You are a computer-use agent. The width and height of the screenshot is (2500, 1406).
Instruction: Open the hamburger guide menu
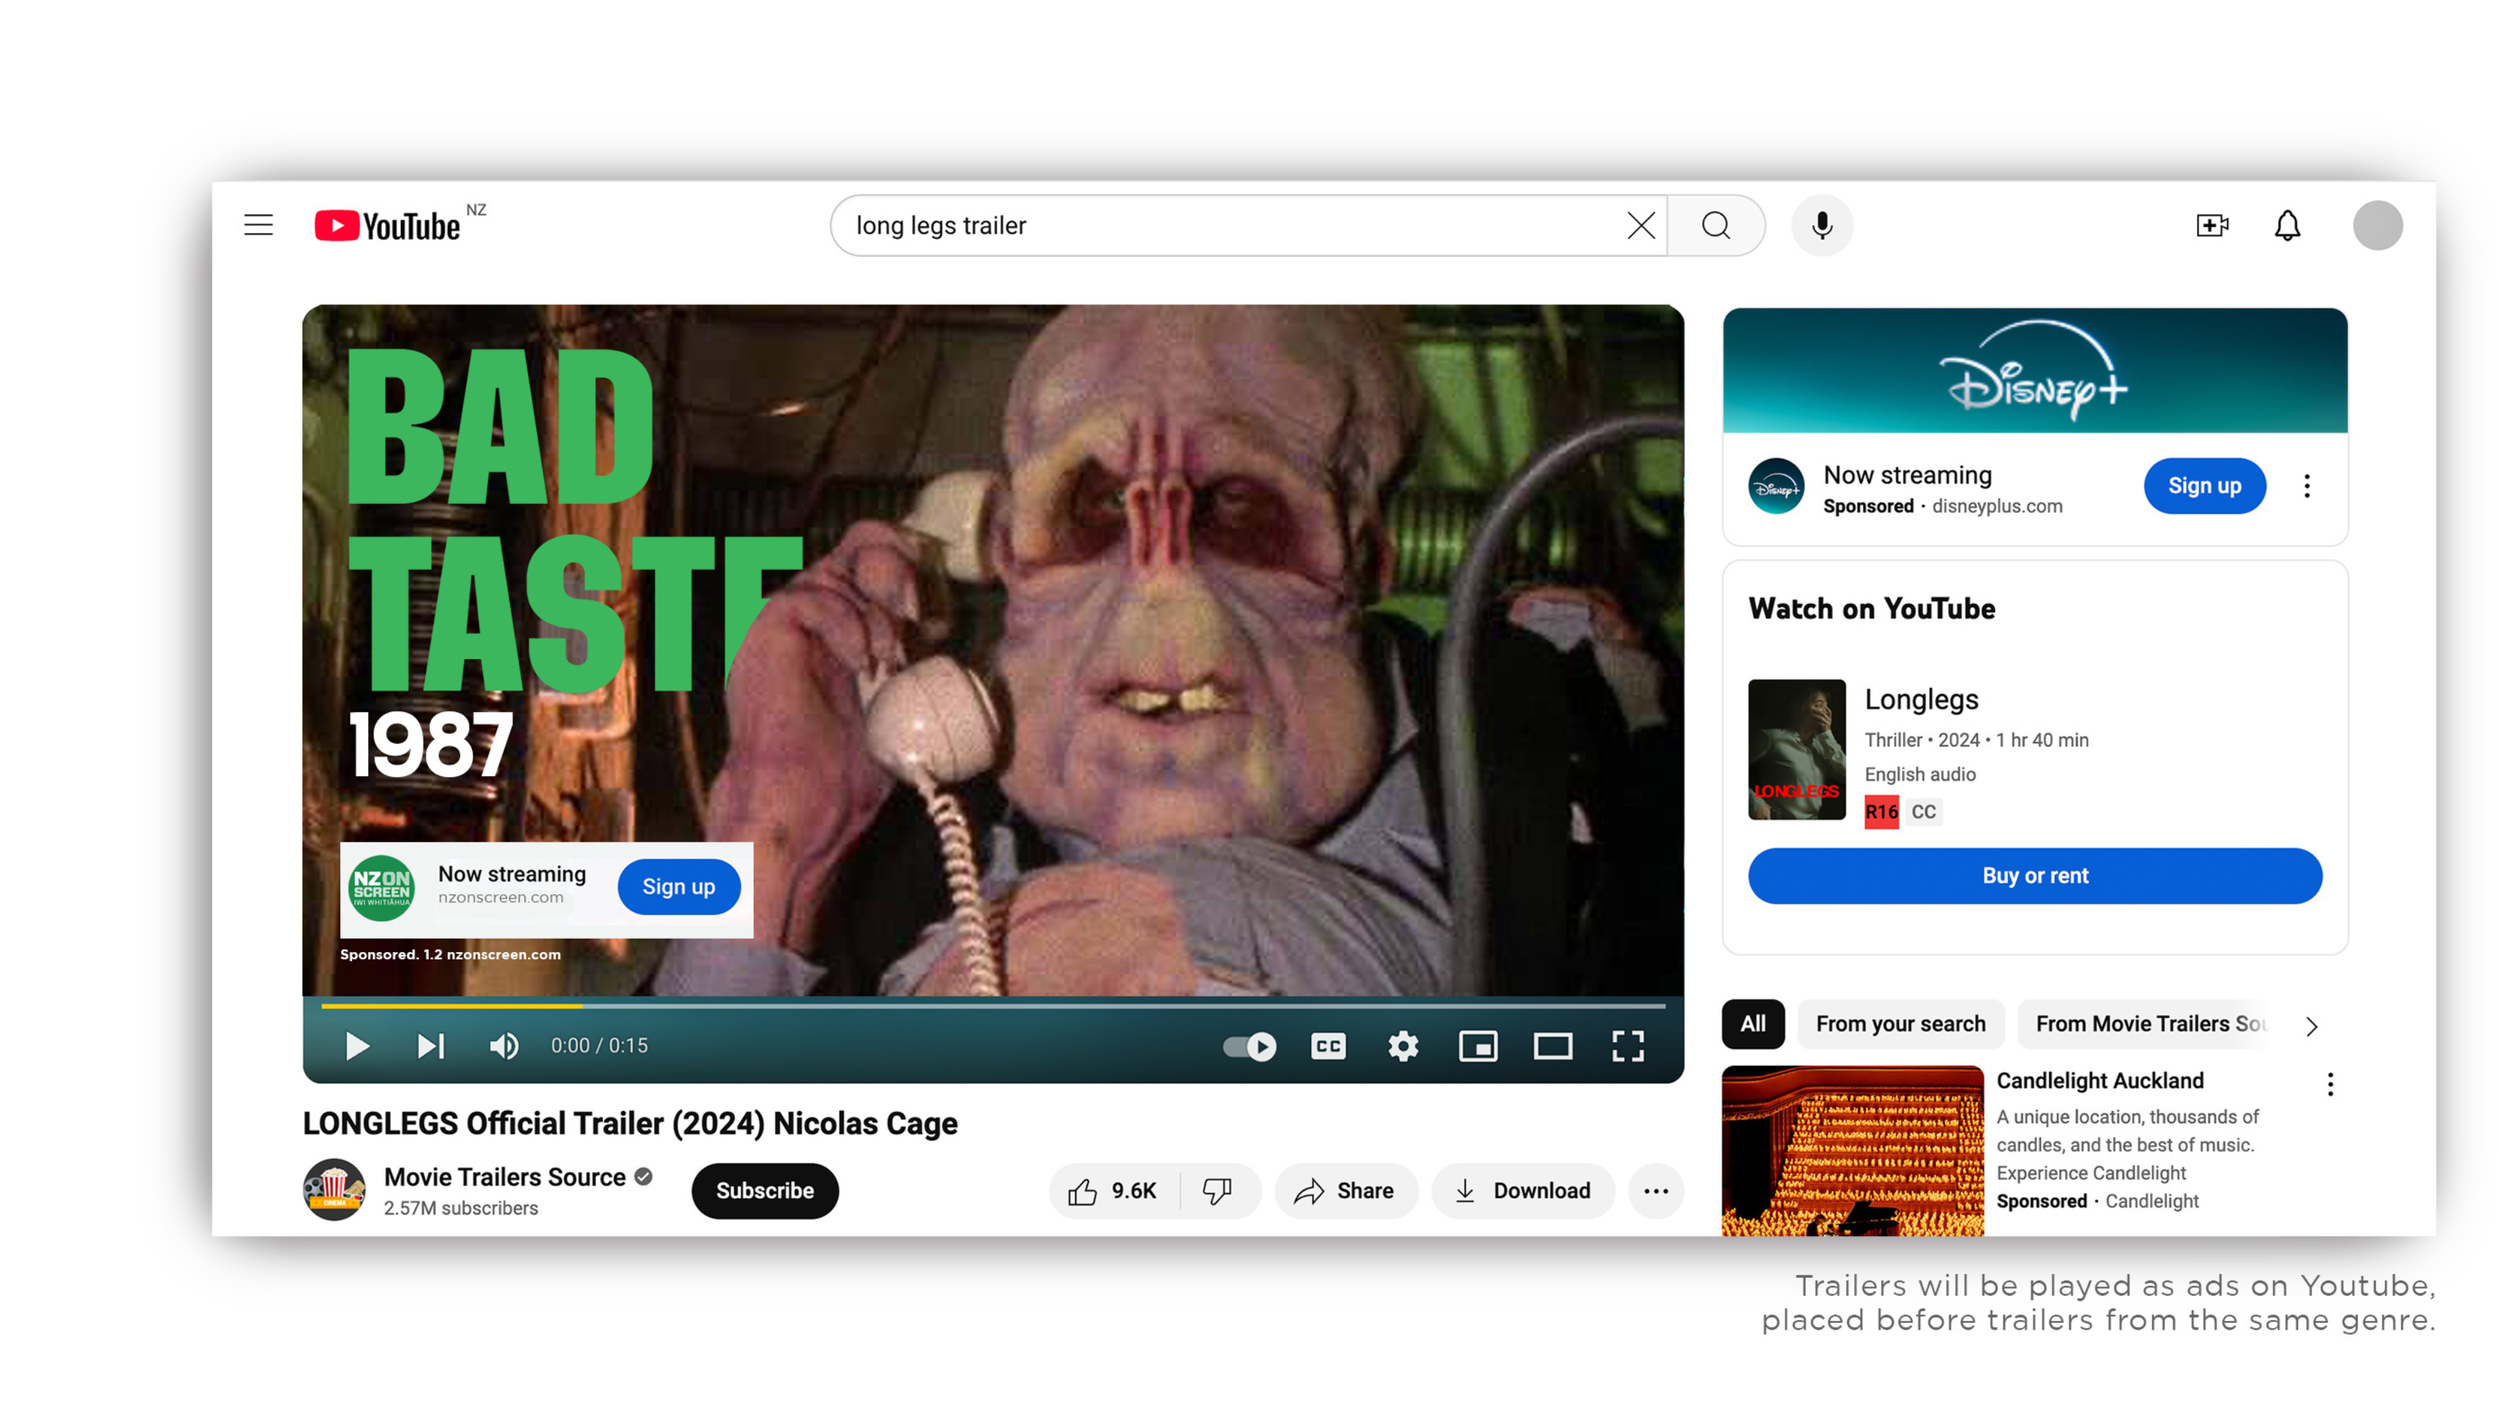coord(258,225)
